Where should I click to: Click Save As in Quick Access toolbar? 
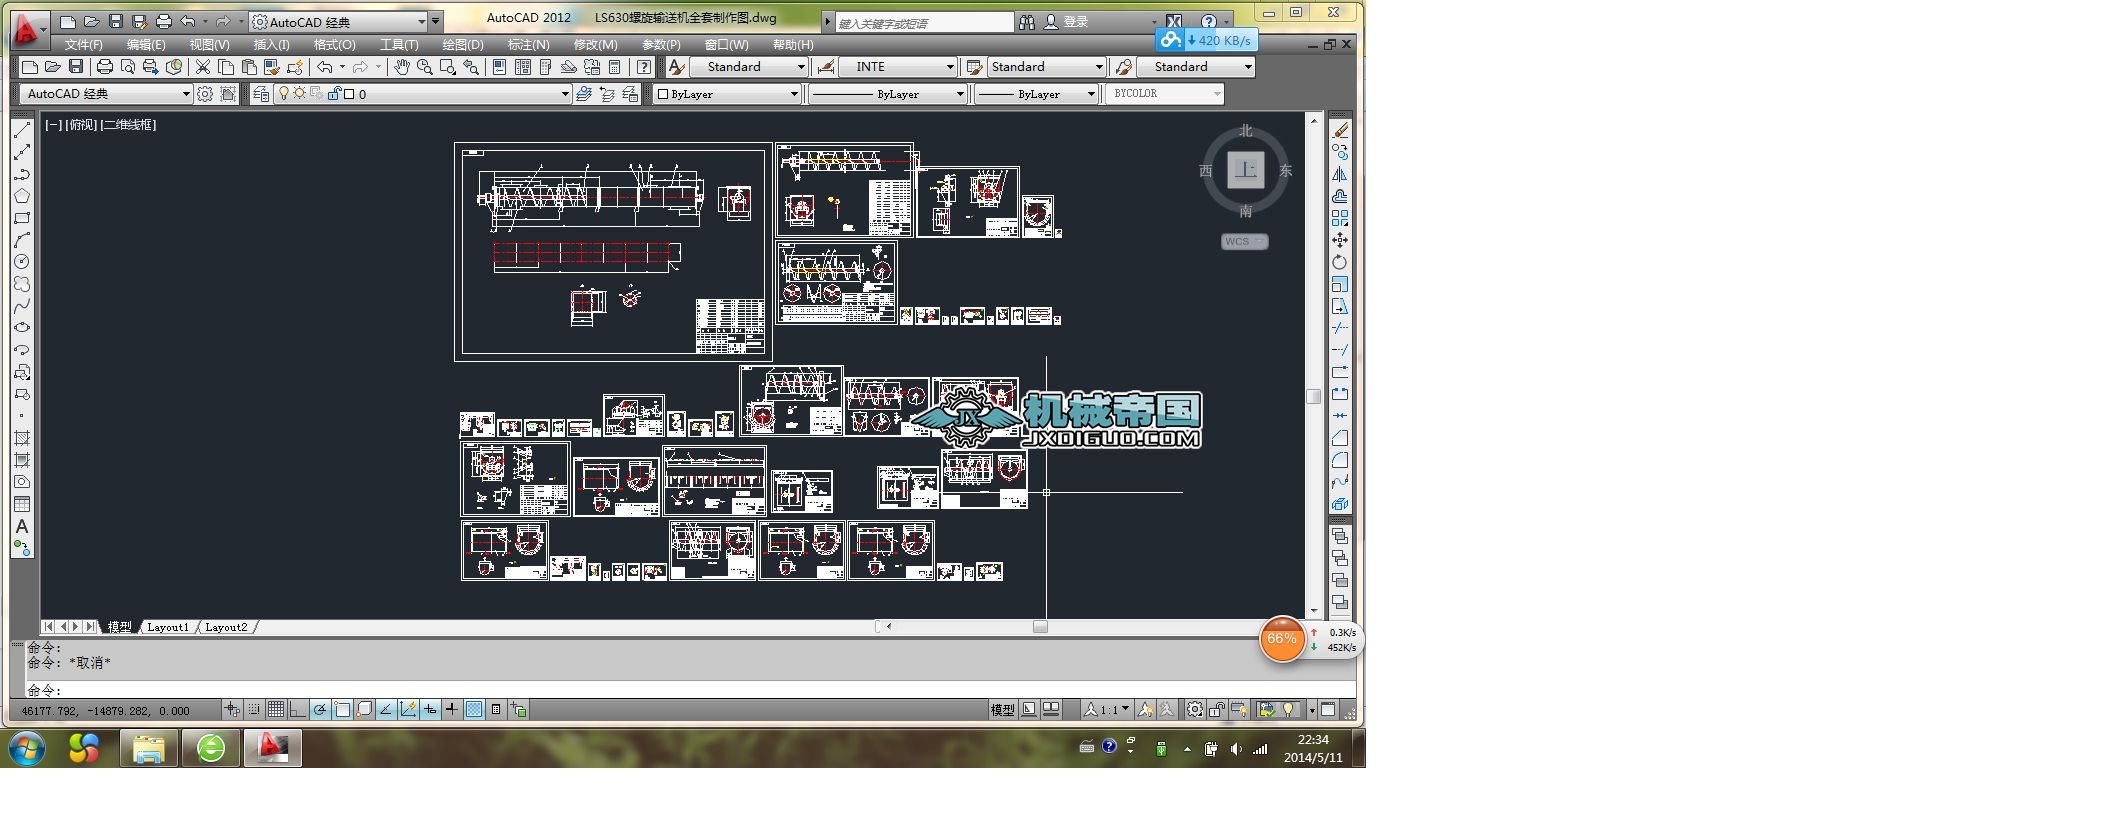pyautogui.click(x=139, y=22)
